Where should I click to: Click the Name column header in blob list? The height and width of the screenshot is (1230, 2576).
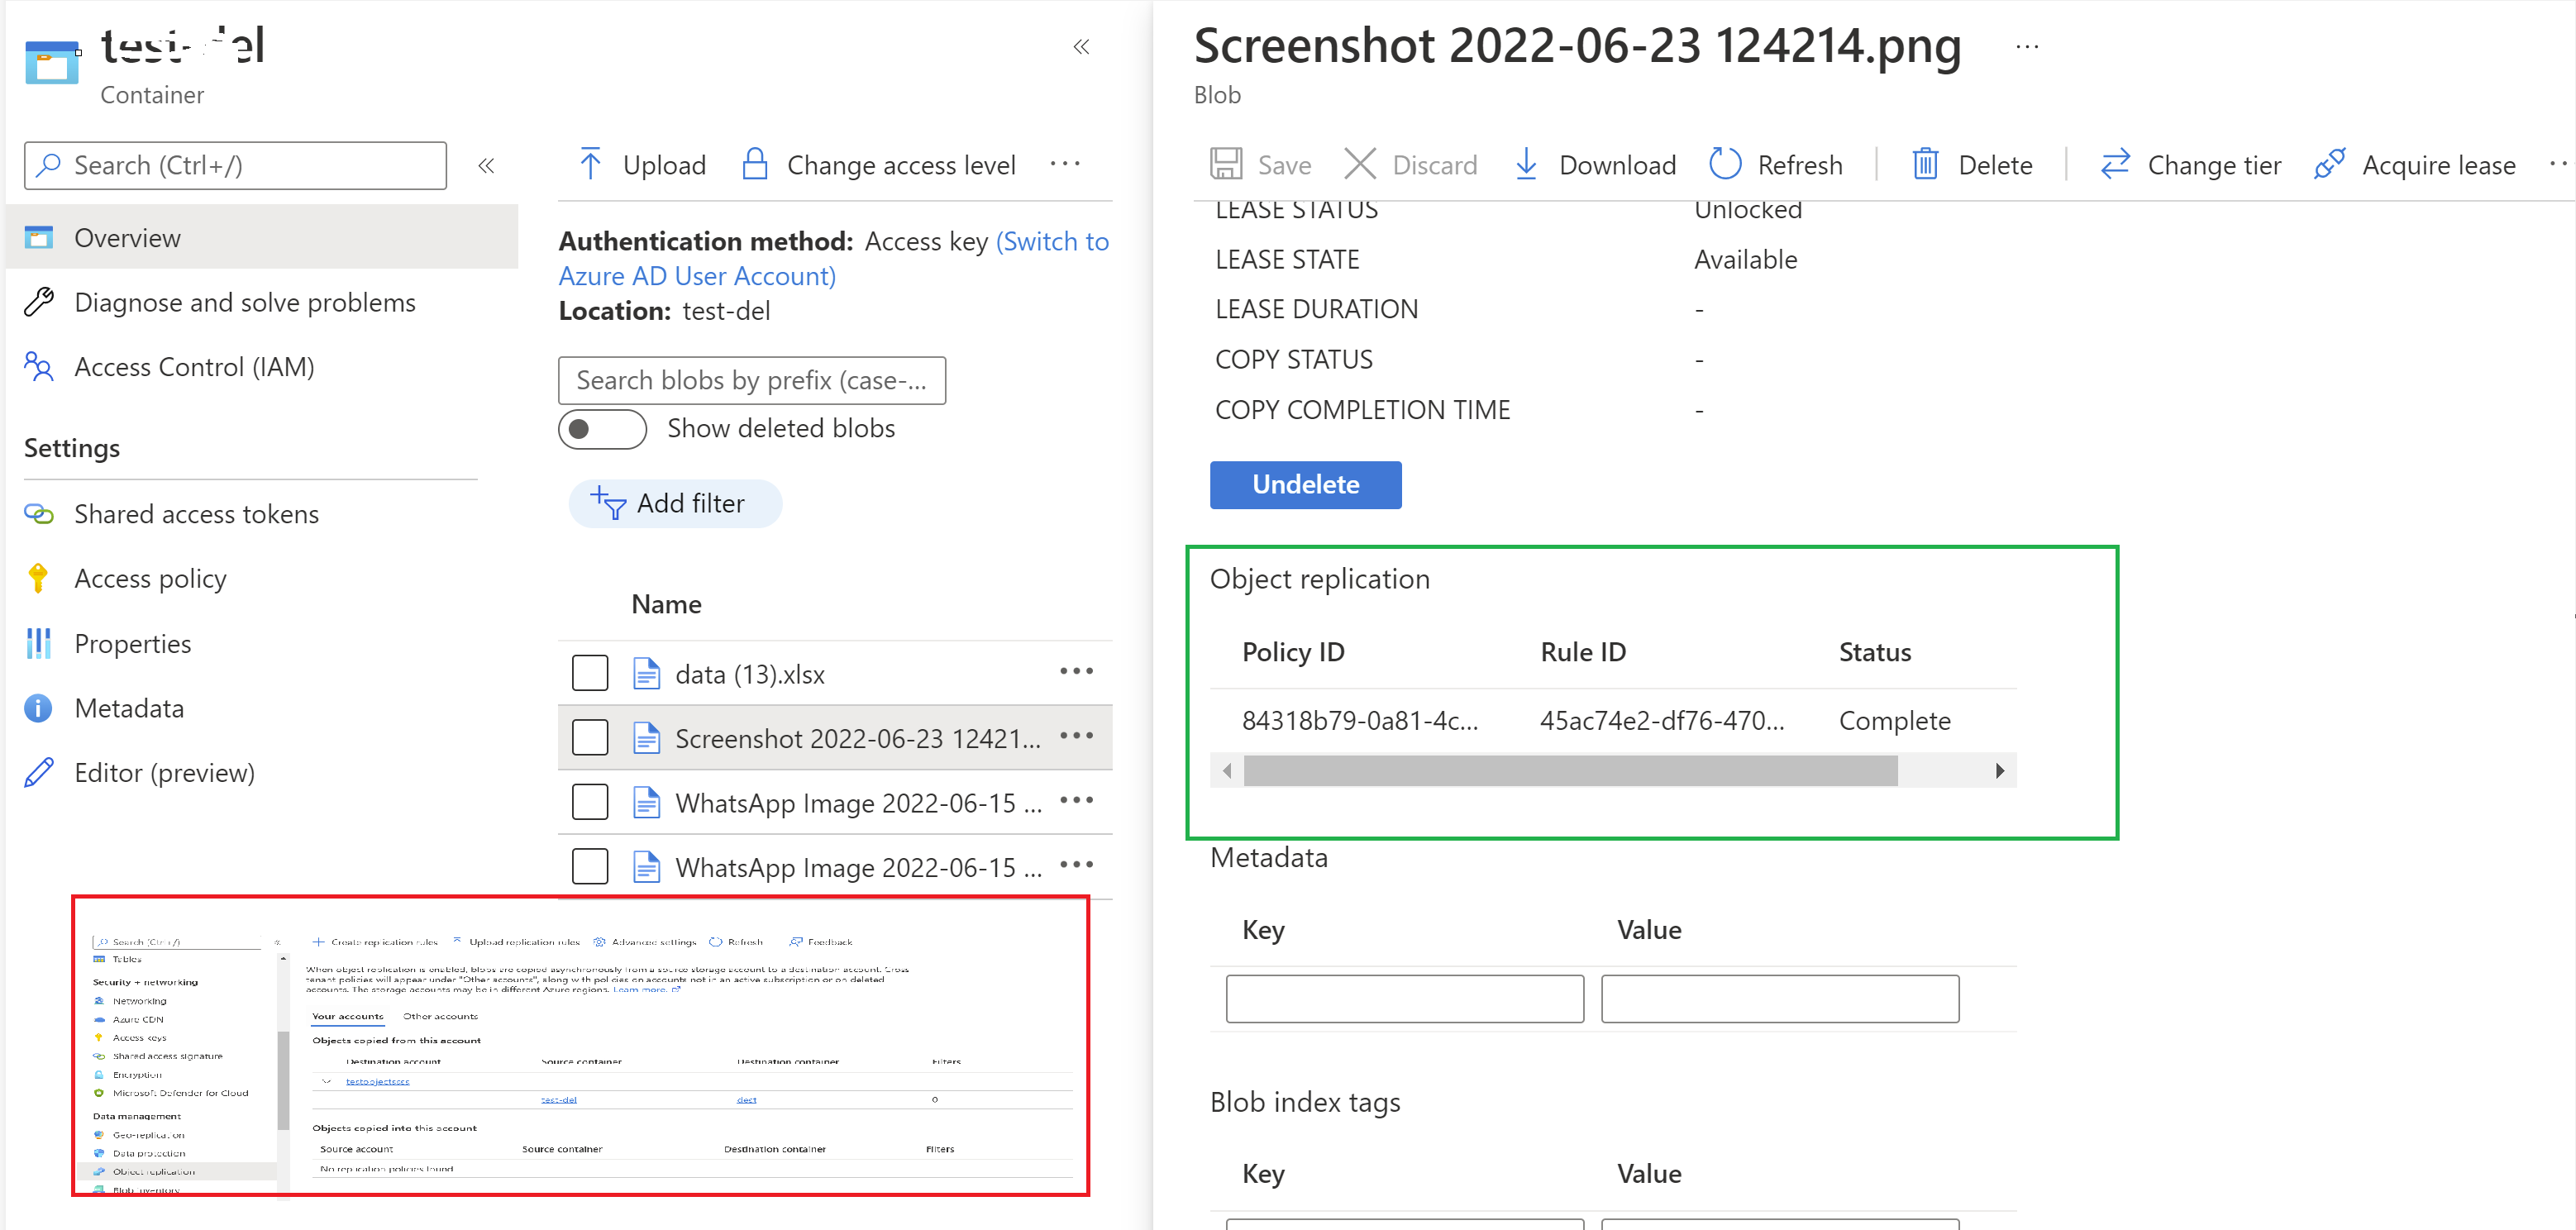(x=666, y=604)
